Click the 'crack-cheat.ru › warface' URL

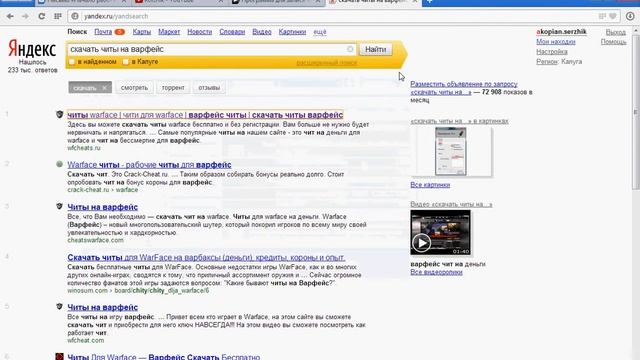(102, 190)
